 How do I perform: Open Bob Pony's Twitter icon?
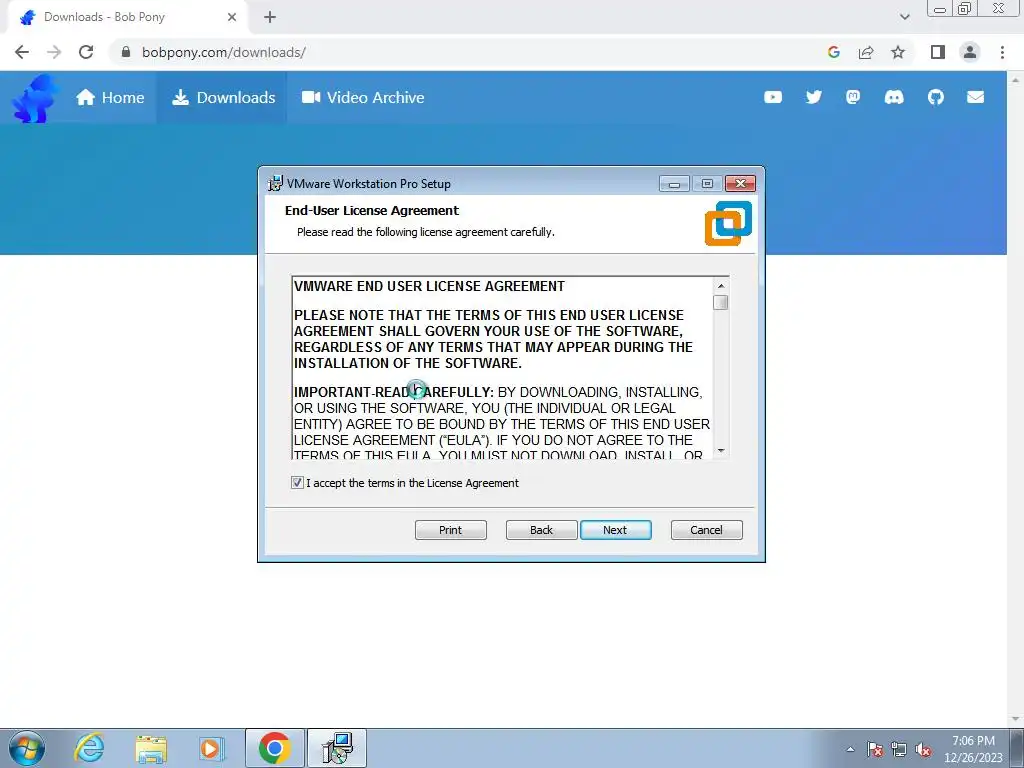pyautogui.click(x=813, y=97)
